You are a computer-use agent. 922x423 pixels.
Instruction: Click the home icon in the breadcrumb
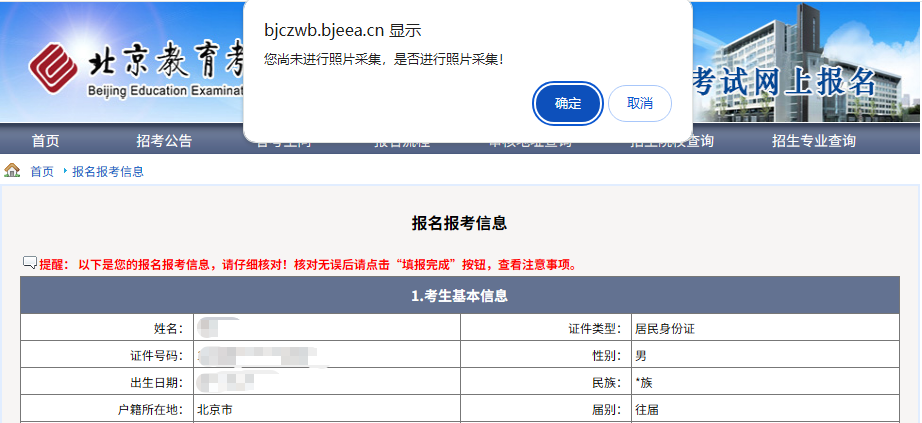click(13, 171)
